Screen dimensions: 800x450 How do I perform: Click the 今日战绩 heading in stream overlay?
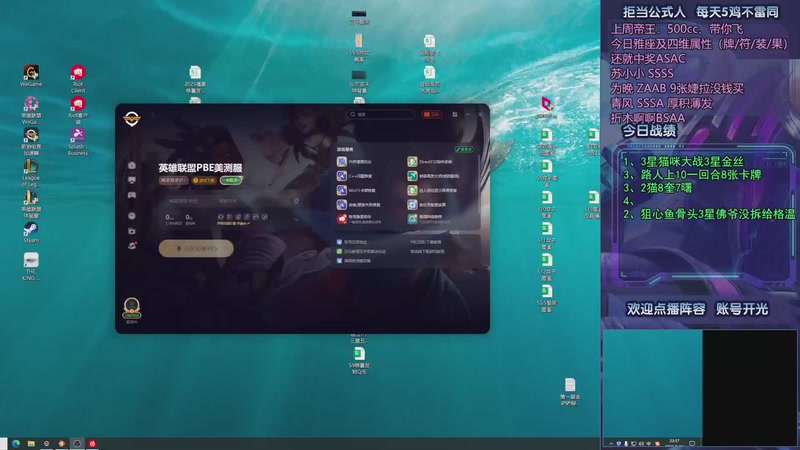pyautogui.click(x=649, y=131)
